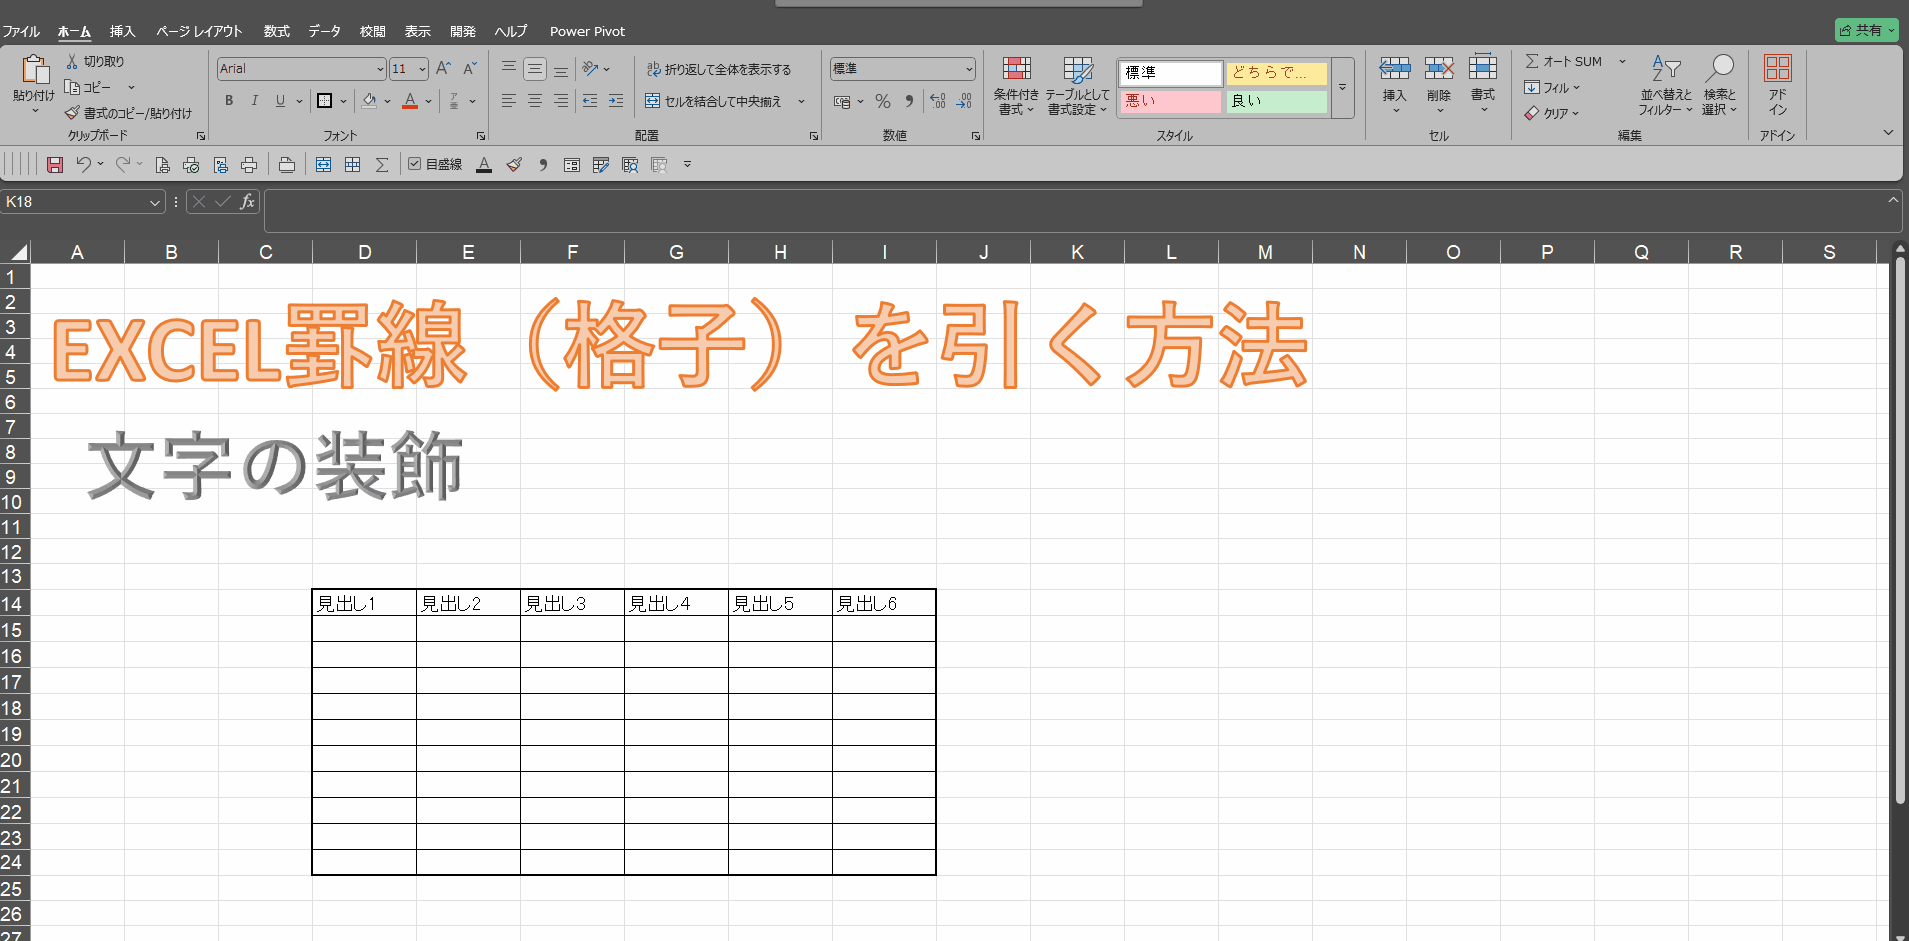Open the font size dropdown
Viewport: 1909px width, 941px height.
(422, 69)
